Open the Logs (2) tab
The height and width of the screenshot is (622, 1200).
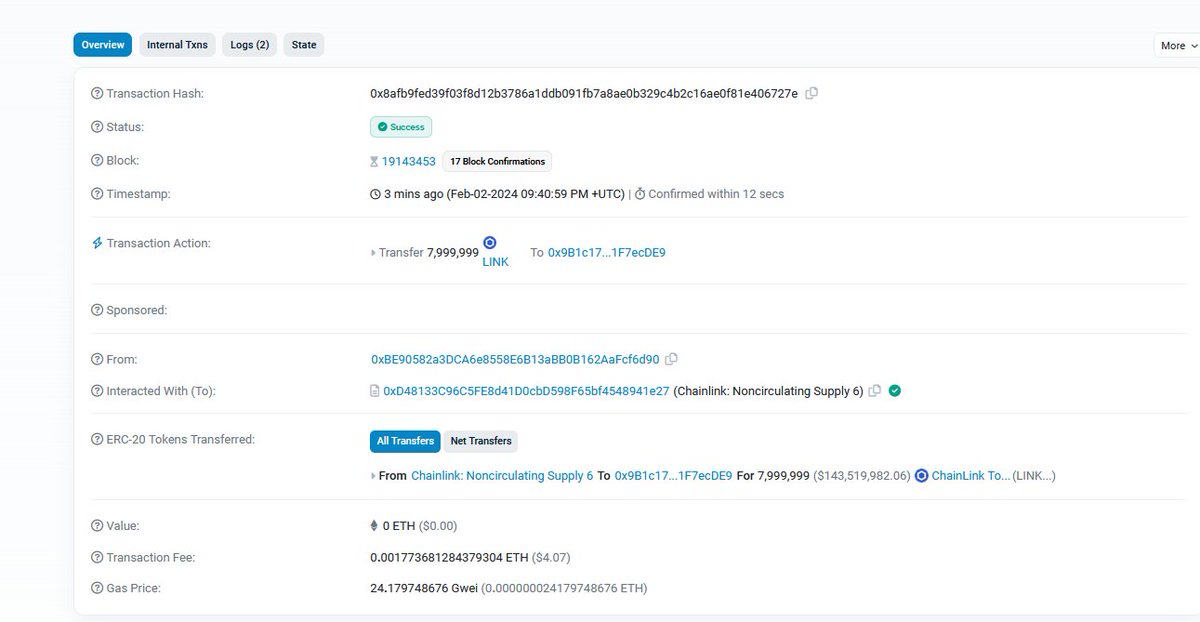tap(249, 45)
